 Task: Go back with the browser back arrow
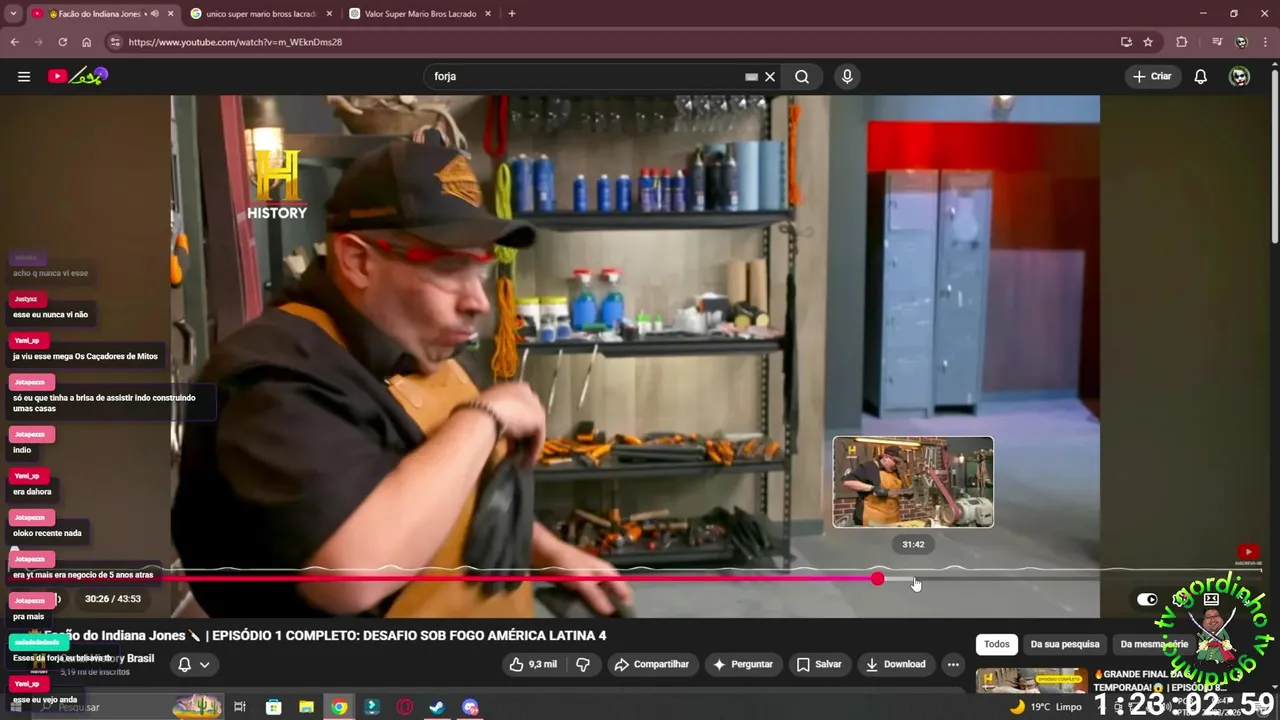pyautogui.click(x=14, y=42)
